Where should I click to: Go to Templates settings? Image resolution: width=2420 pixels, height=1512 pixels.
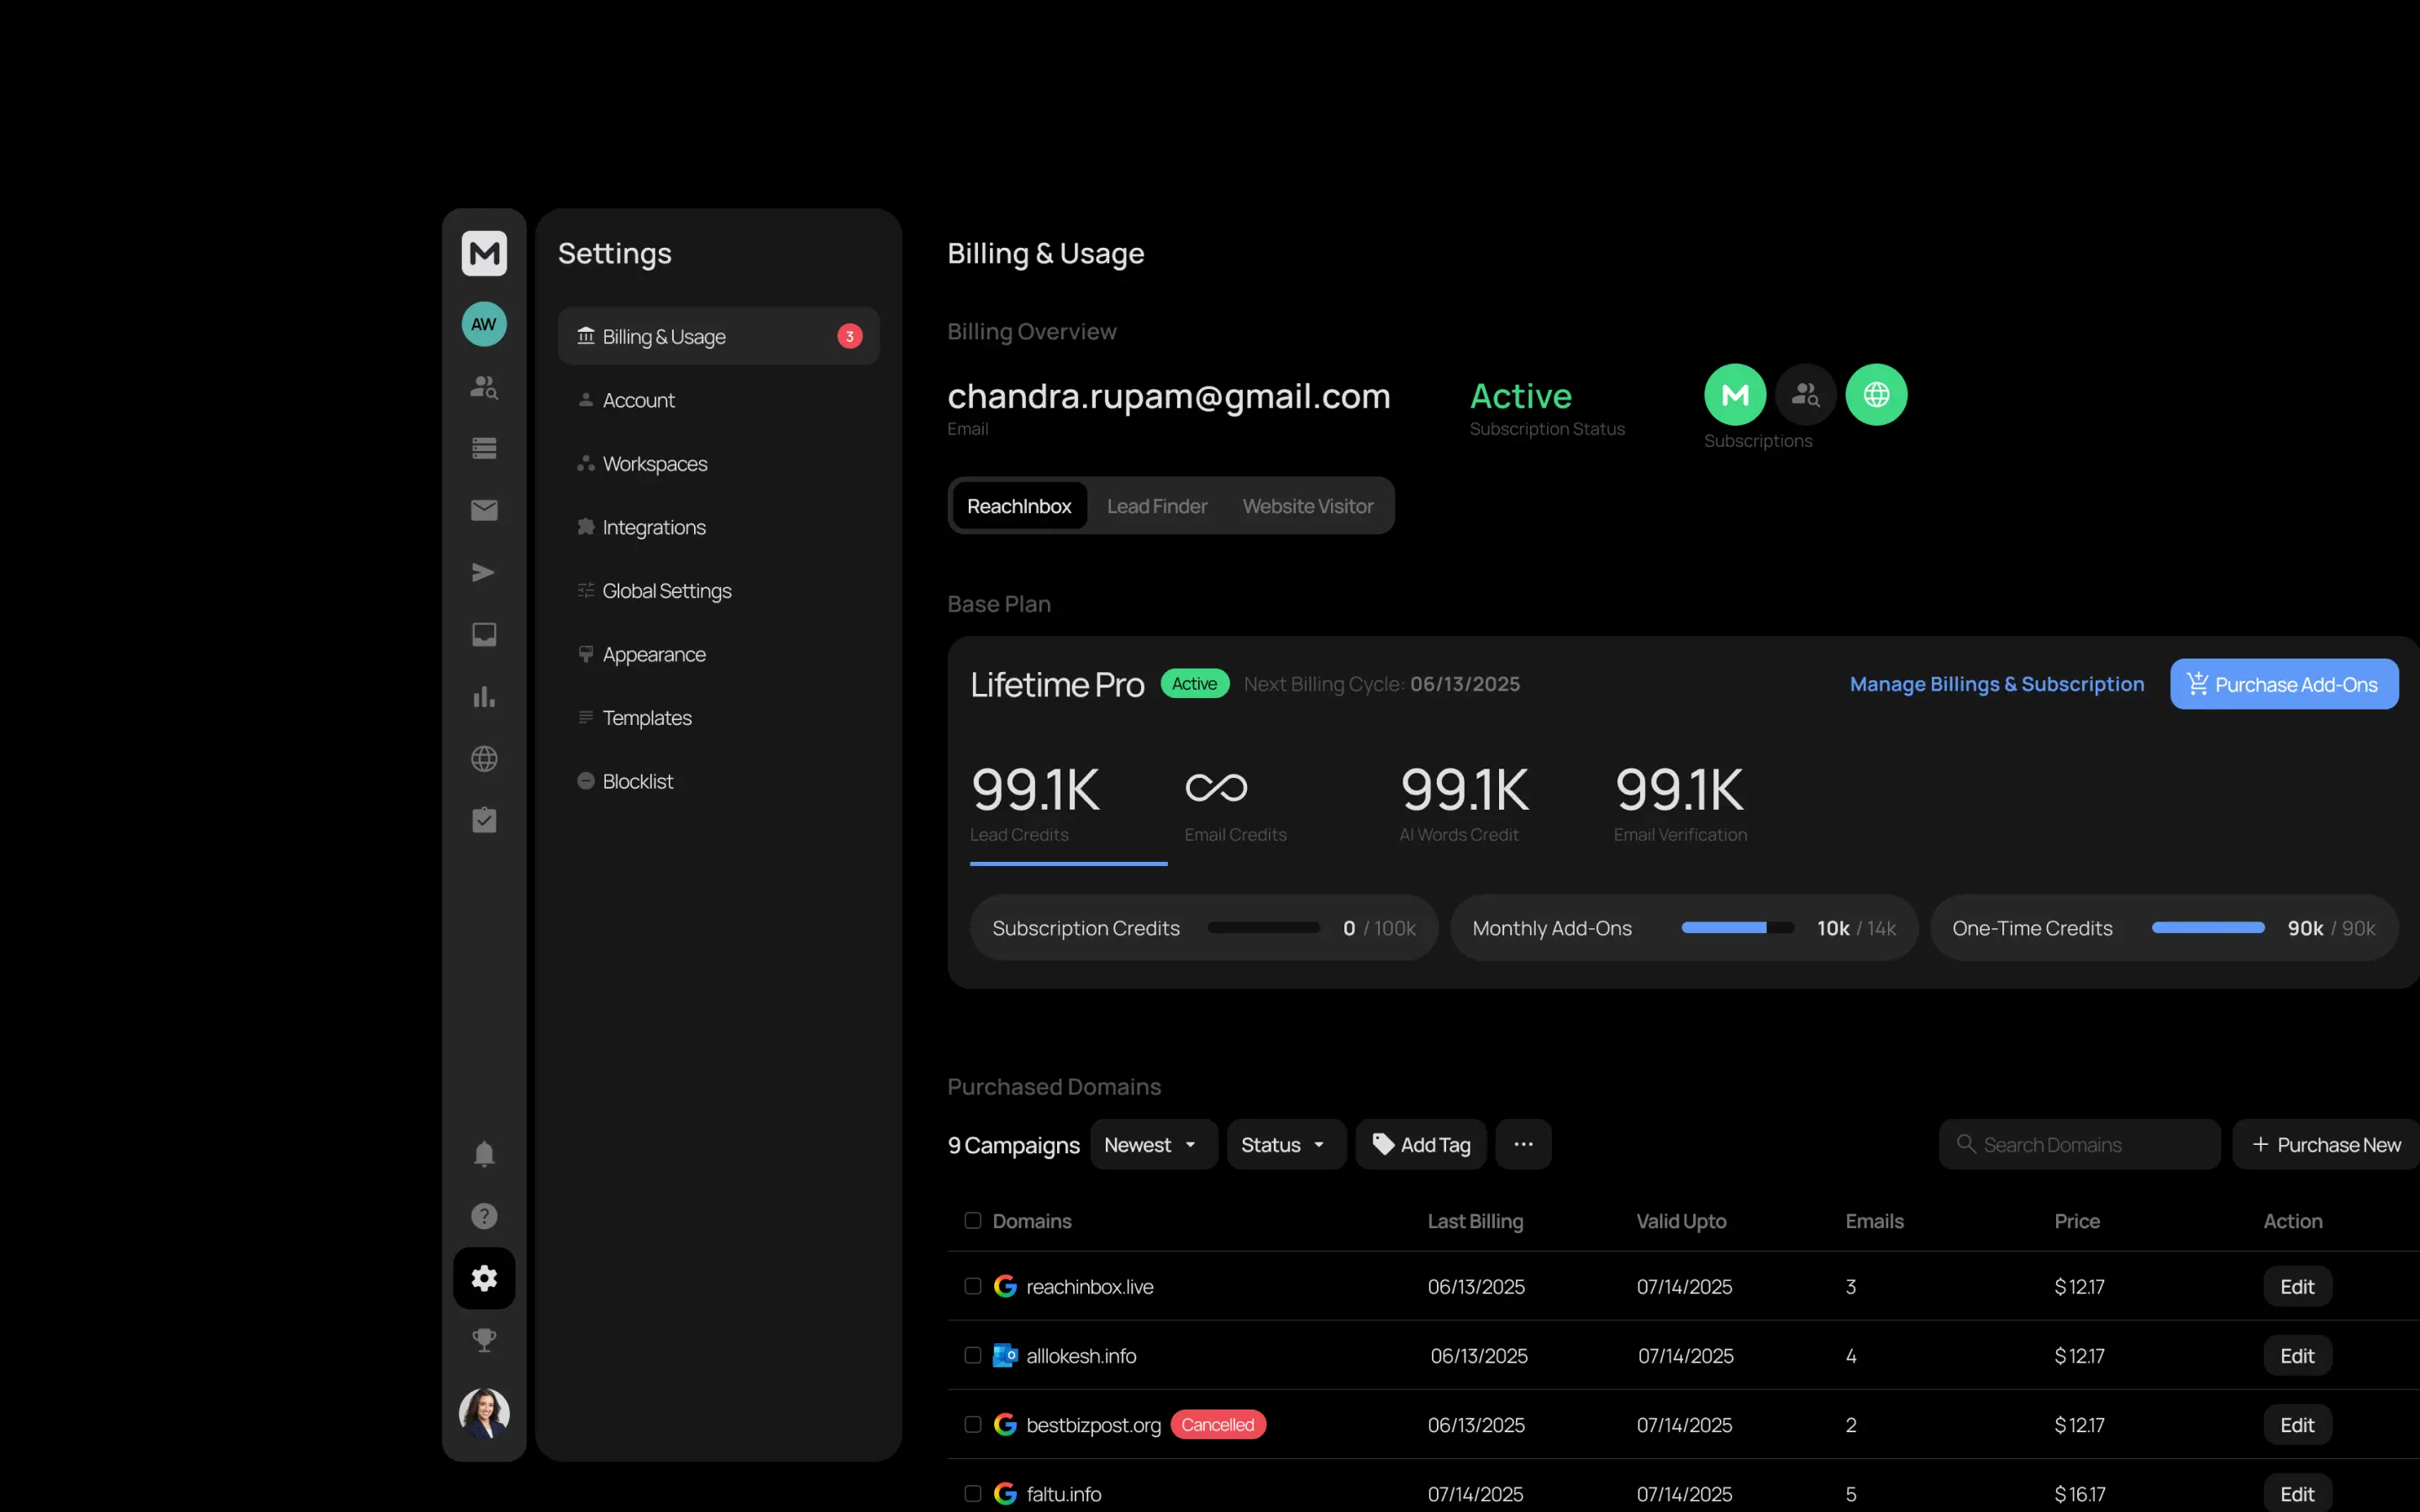click(718, 717)
